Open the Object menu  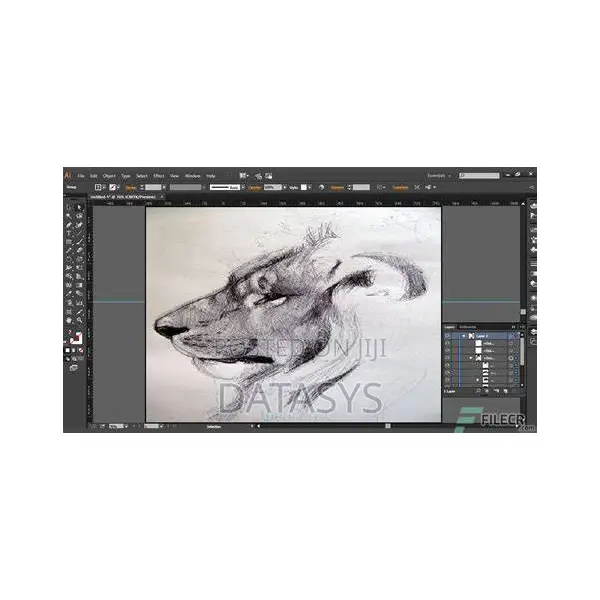(109, 176)
